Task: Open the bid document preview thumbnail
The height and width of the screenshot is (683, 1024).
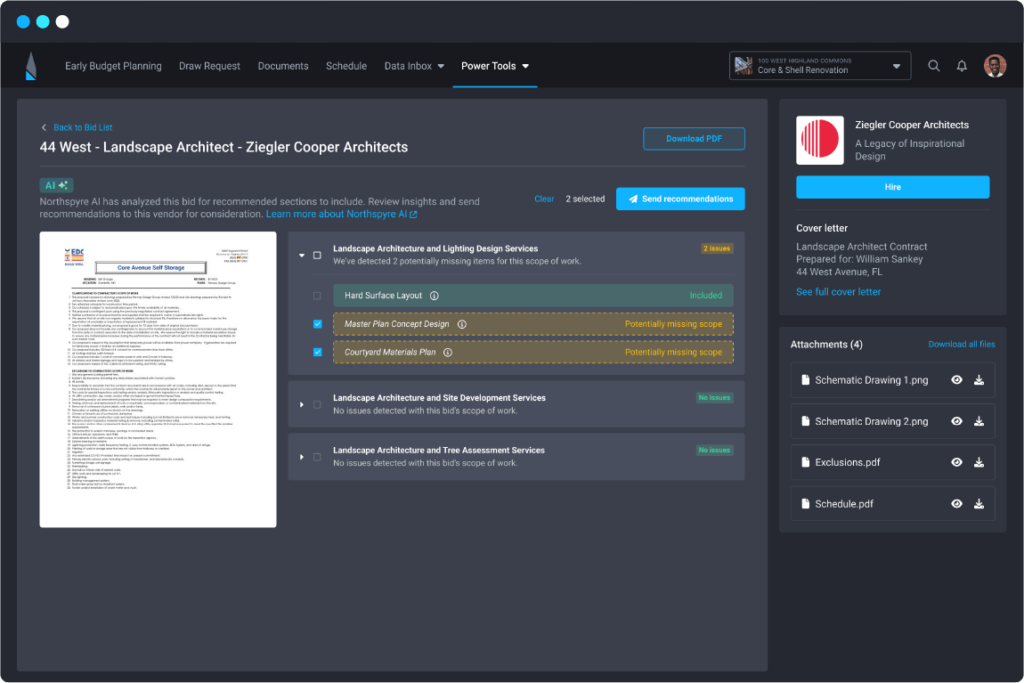Action: [158, 379]
